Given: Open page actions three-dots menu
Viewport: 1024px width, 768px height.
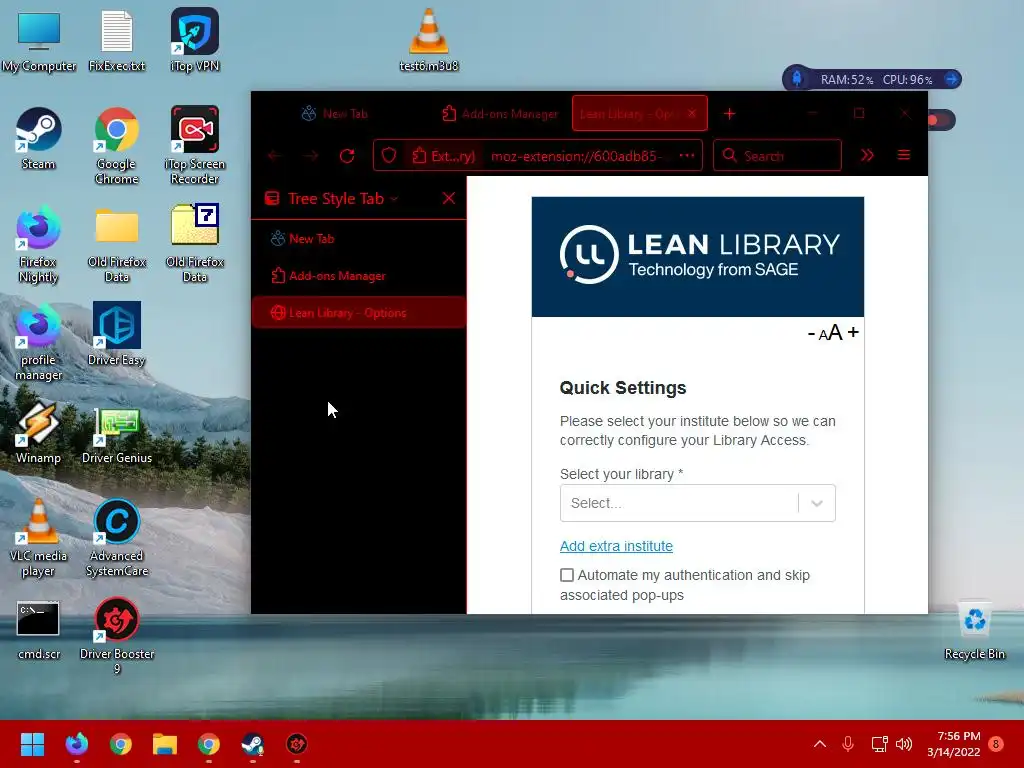Looking at the screenshot, I should click(x=686, y=155).
